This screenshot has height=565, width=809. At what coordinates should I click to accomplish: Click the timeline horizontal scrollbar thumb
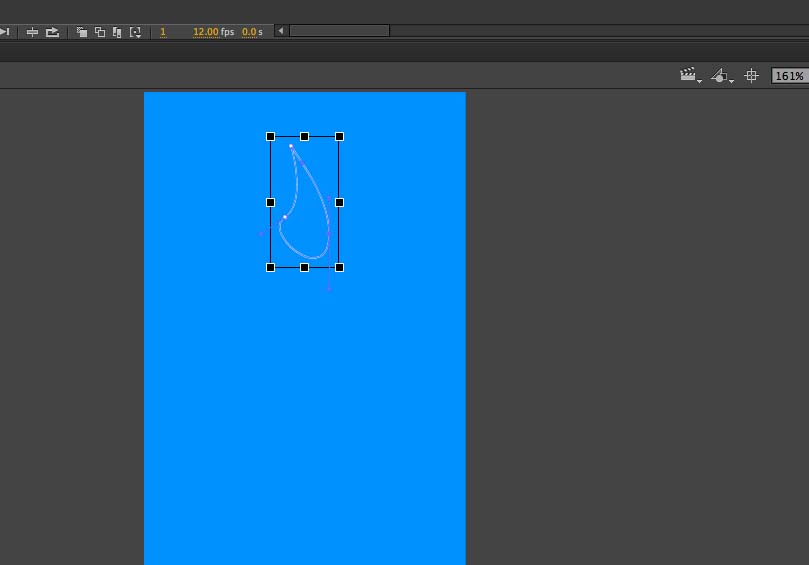[339, 30]
